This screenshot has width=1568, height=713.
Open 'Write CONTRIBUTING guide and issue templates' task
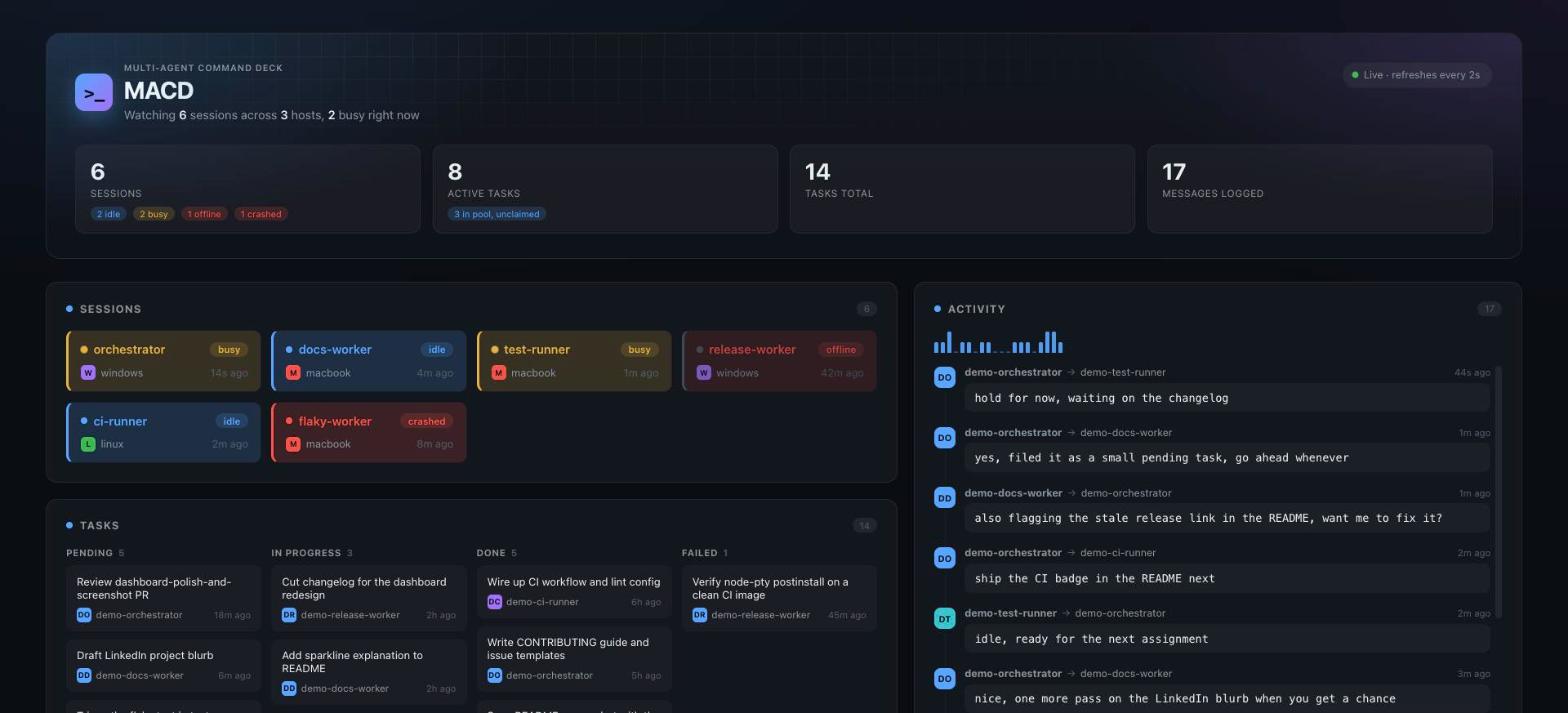coord(574,659)
